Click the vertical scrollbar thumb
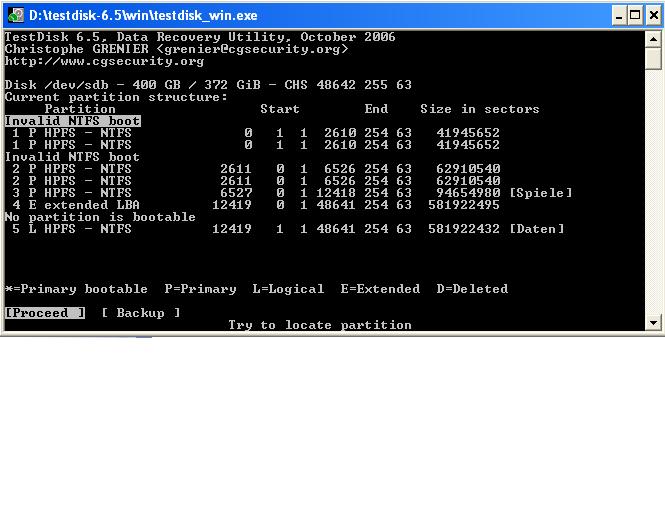This screenshot has height=512, width=665. (653, 58)
